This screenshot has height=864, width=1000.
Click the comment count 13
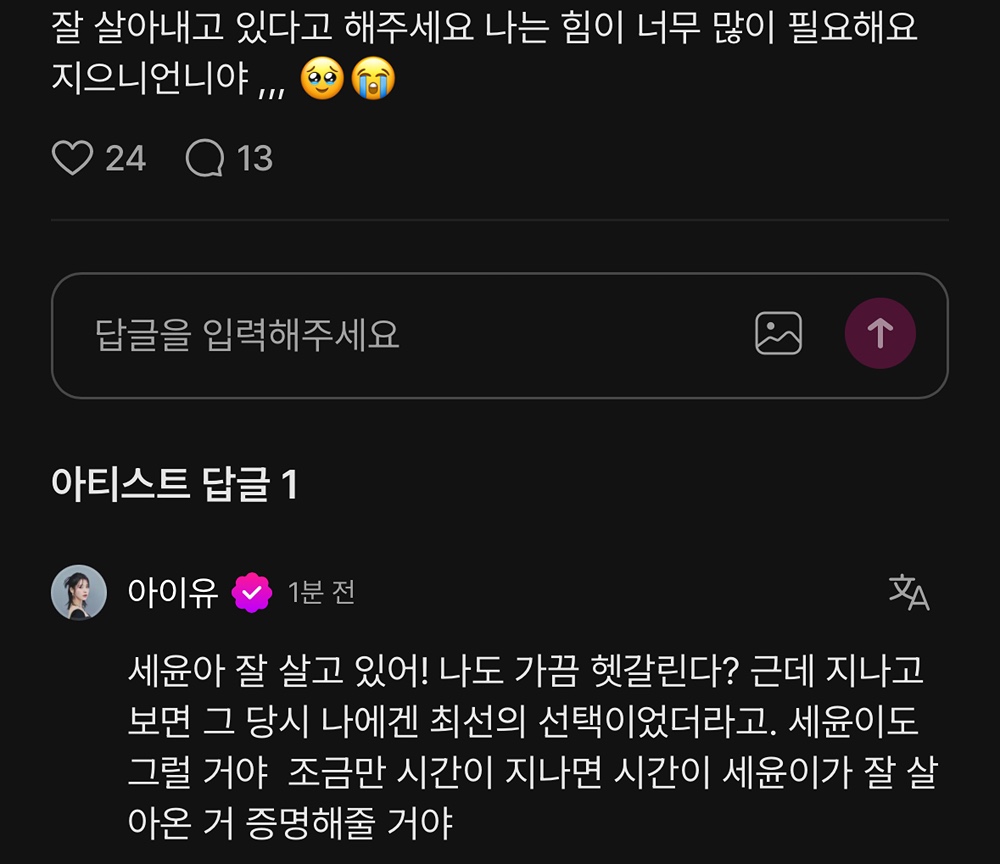pos(254,158)
